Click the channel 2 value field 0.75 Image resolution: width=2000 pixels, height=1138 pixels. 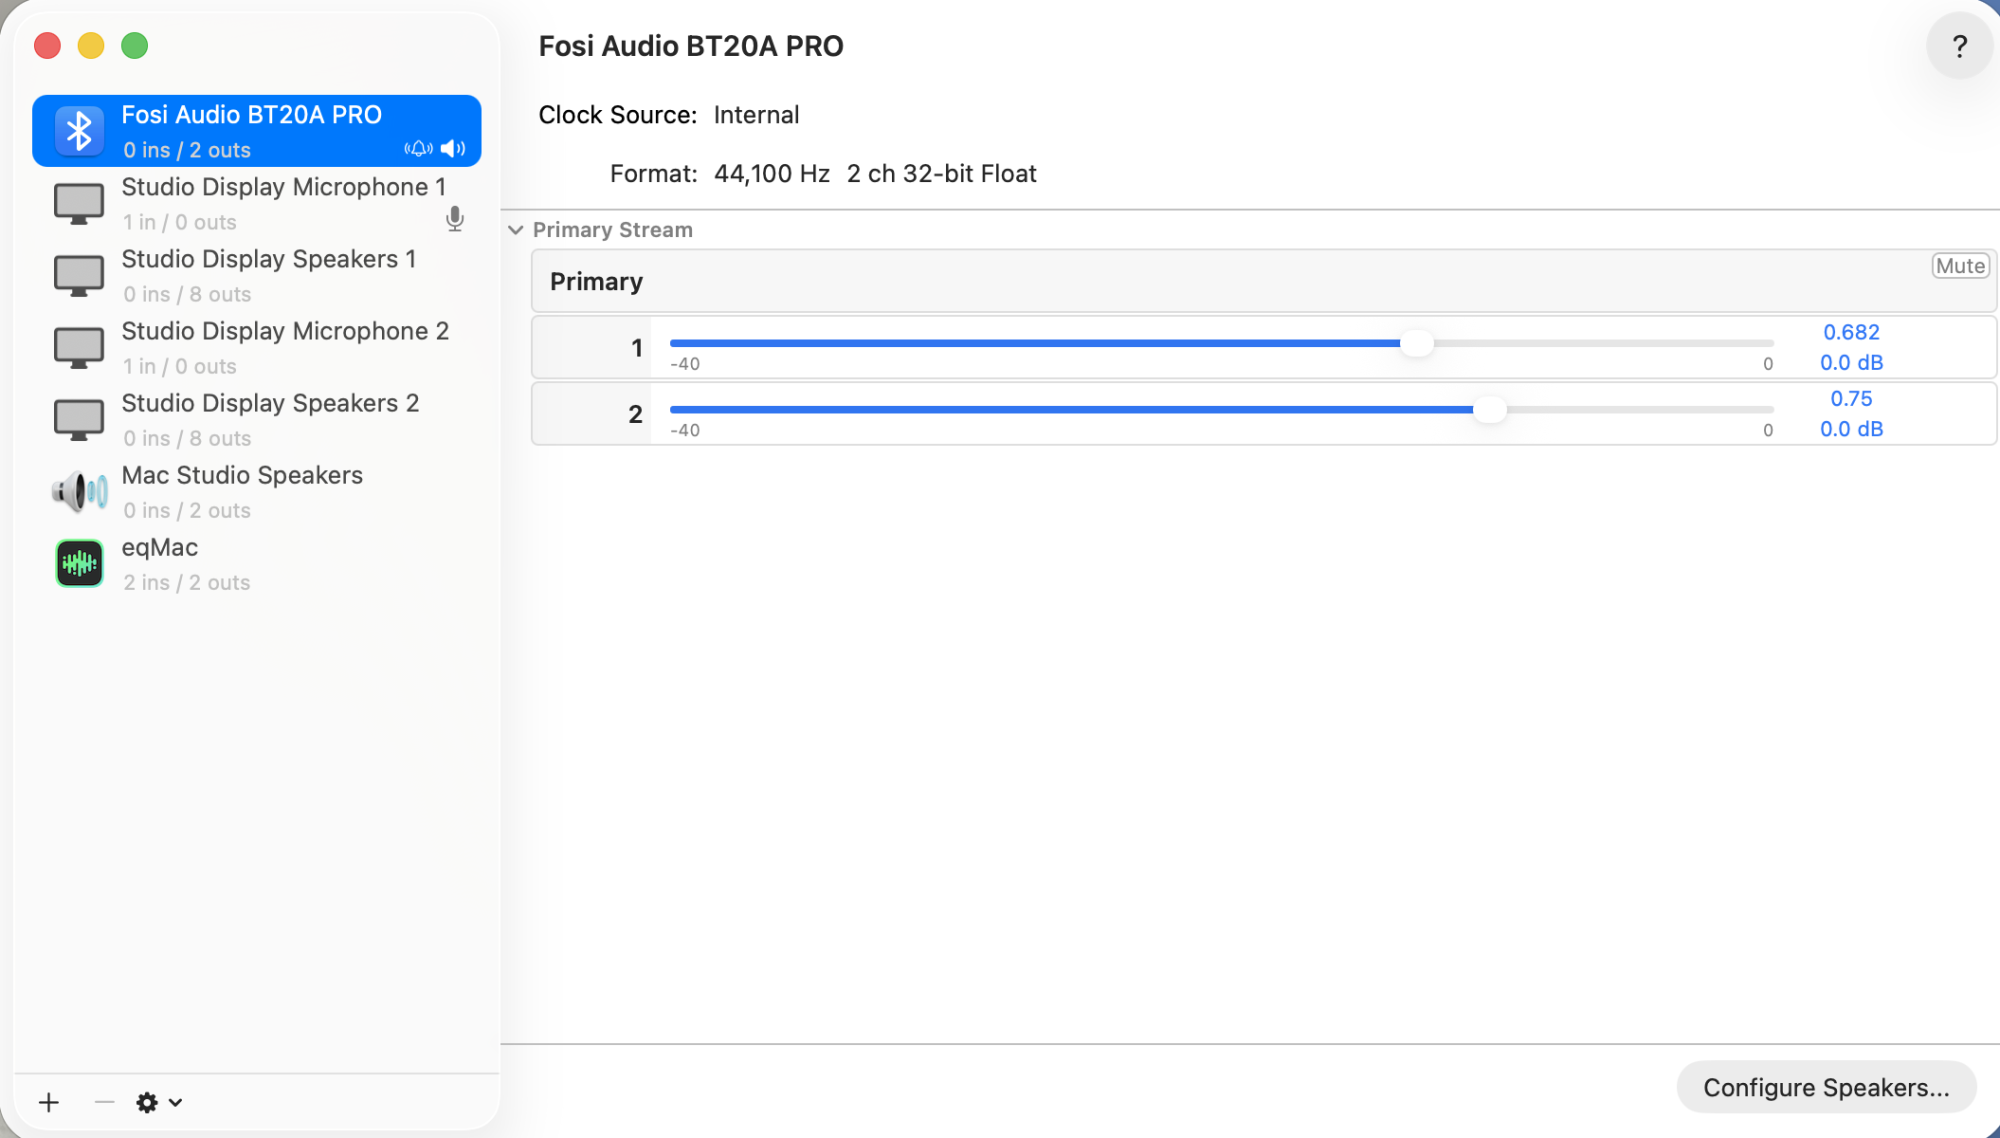[1851, 398]
